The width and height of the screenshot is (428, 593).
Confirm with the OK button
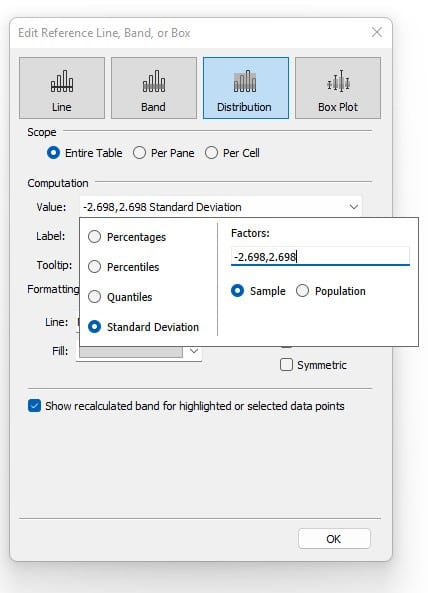[x=334, y=539]
